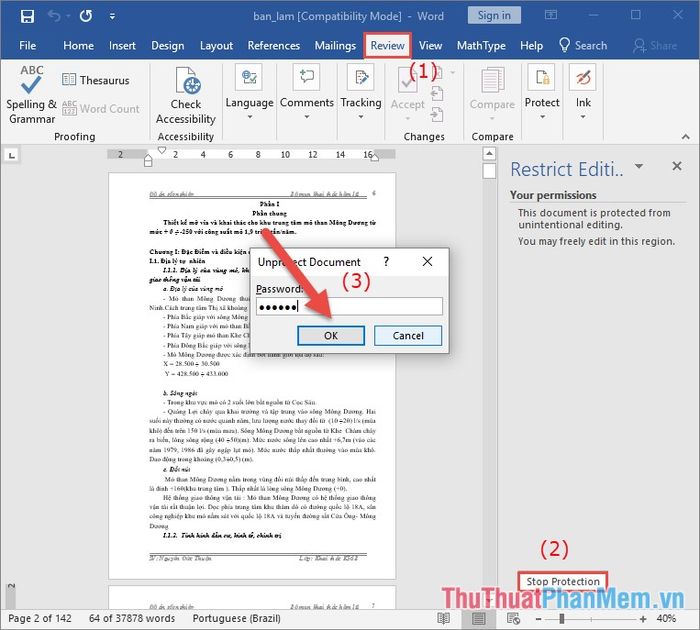Open the Review tab
The image size is (700, 630).
pyautogui.click(x=387, y=45)
